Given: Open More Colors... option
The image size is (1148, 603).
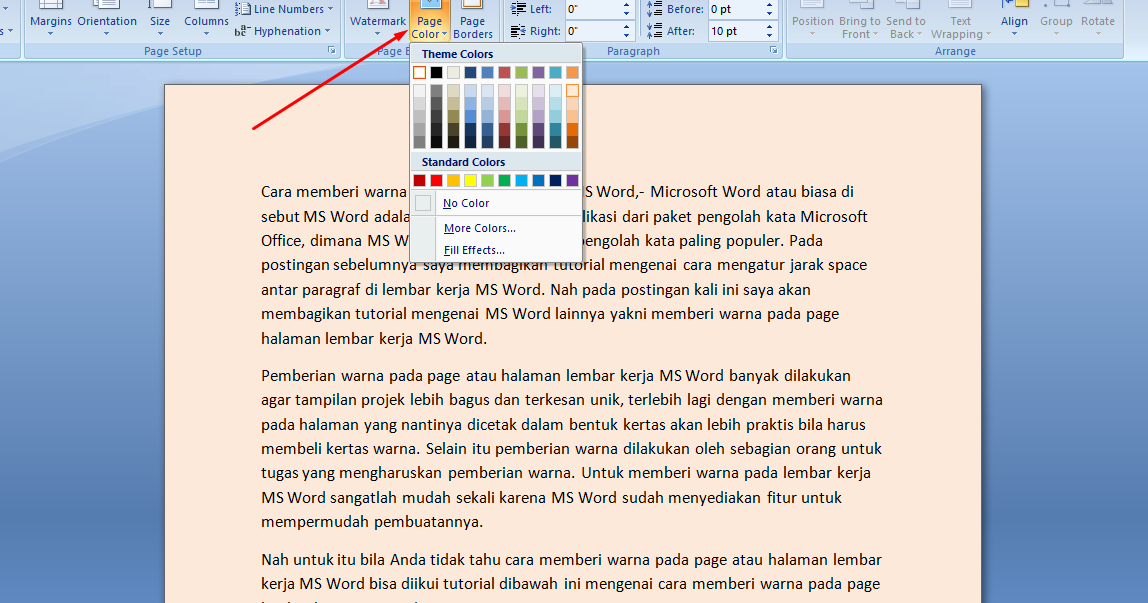Looking at the screenshot, I should pos(496,228).
